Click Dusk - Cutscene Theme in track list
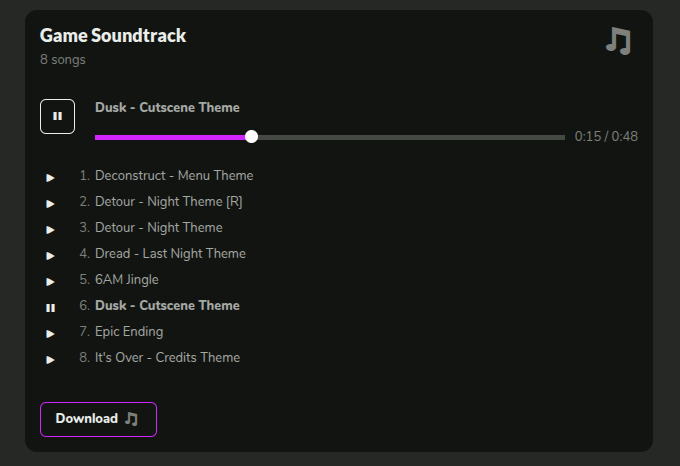The image size is (680, 466). tap(167, 306)
